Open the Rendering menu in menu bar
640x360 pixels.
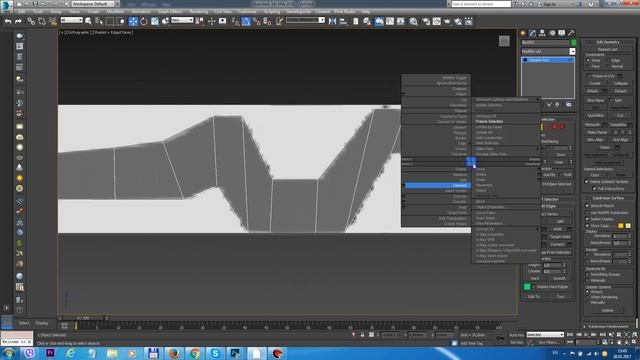pos(198,11)
